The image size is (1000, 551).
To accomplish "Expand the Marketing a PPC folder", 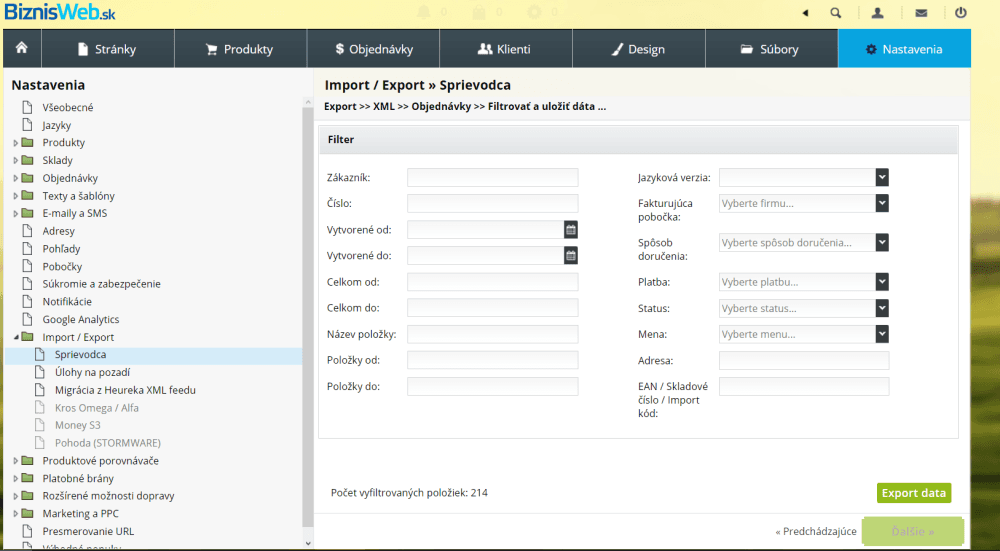I will [x=16, y=513].
